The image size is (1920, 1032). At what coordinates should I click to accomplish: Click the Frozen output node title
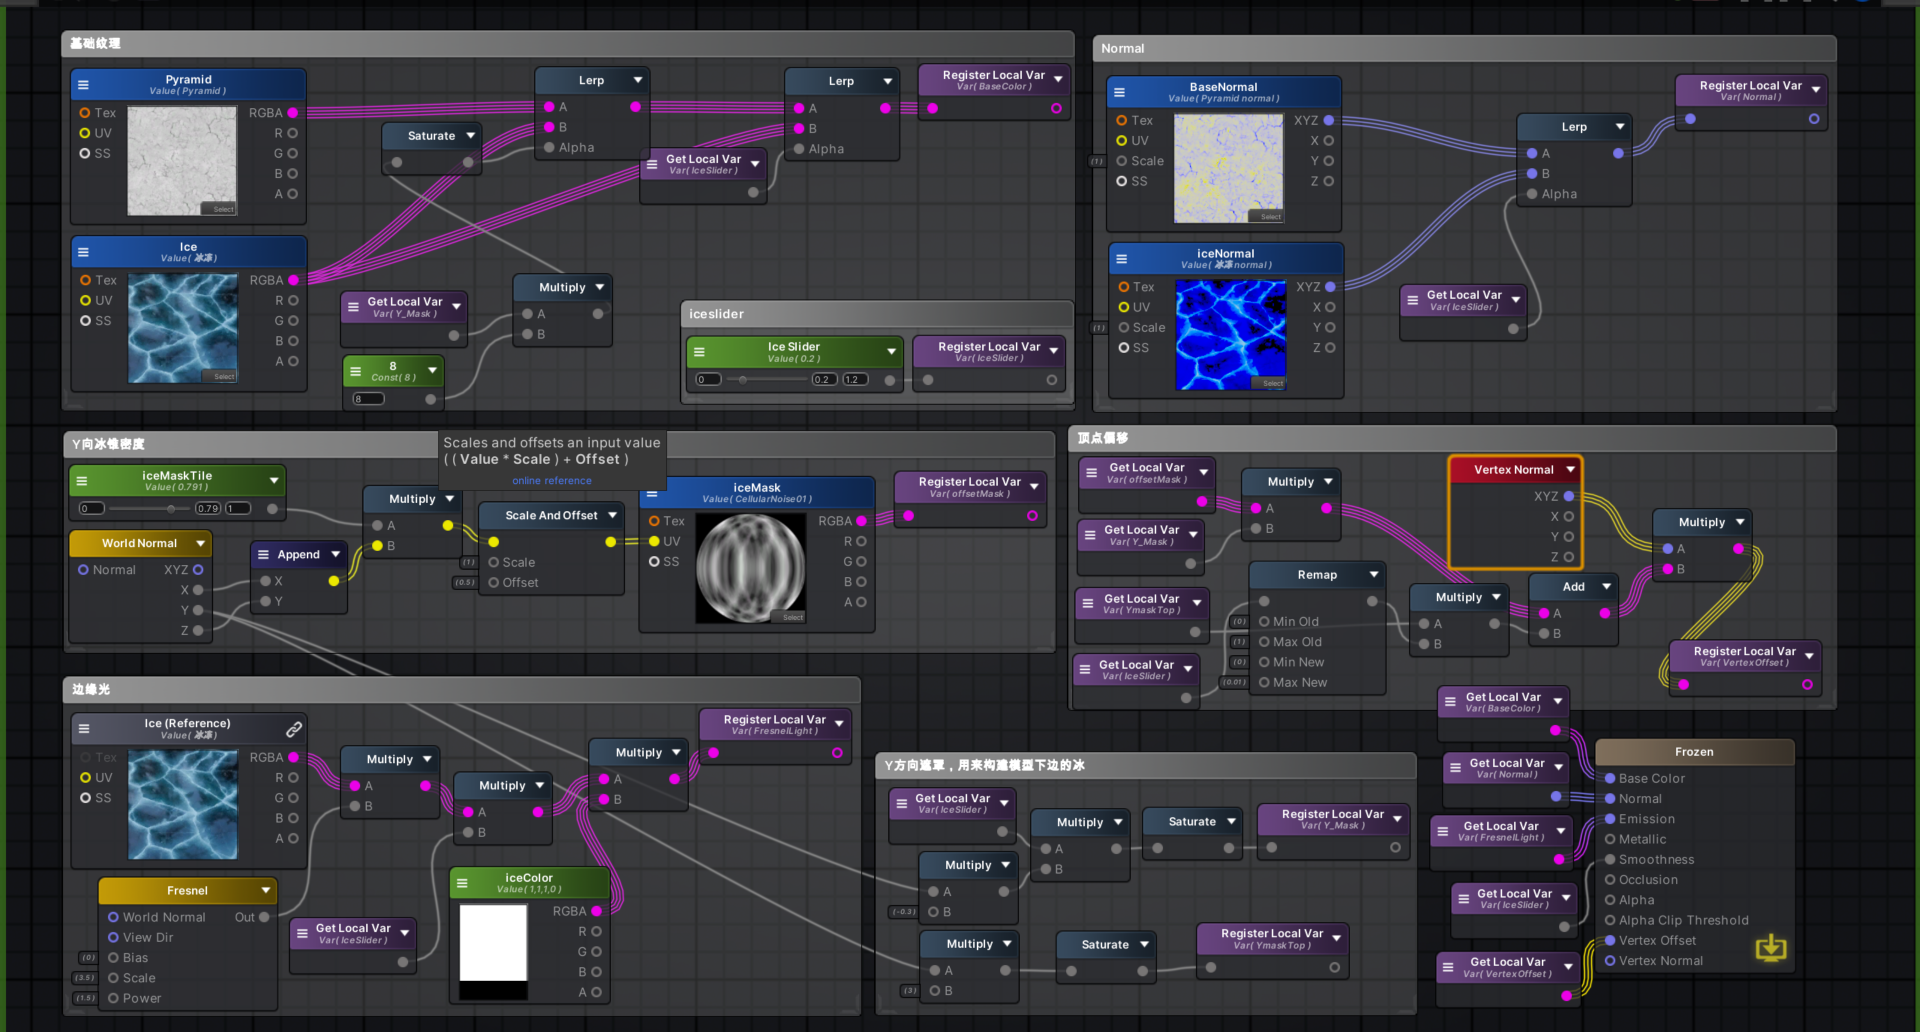point(1694,752)
